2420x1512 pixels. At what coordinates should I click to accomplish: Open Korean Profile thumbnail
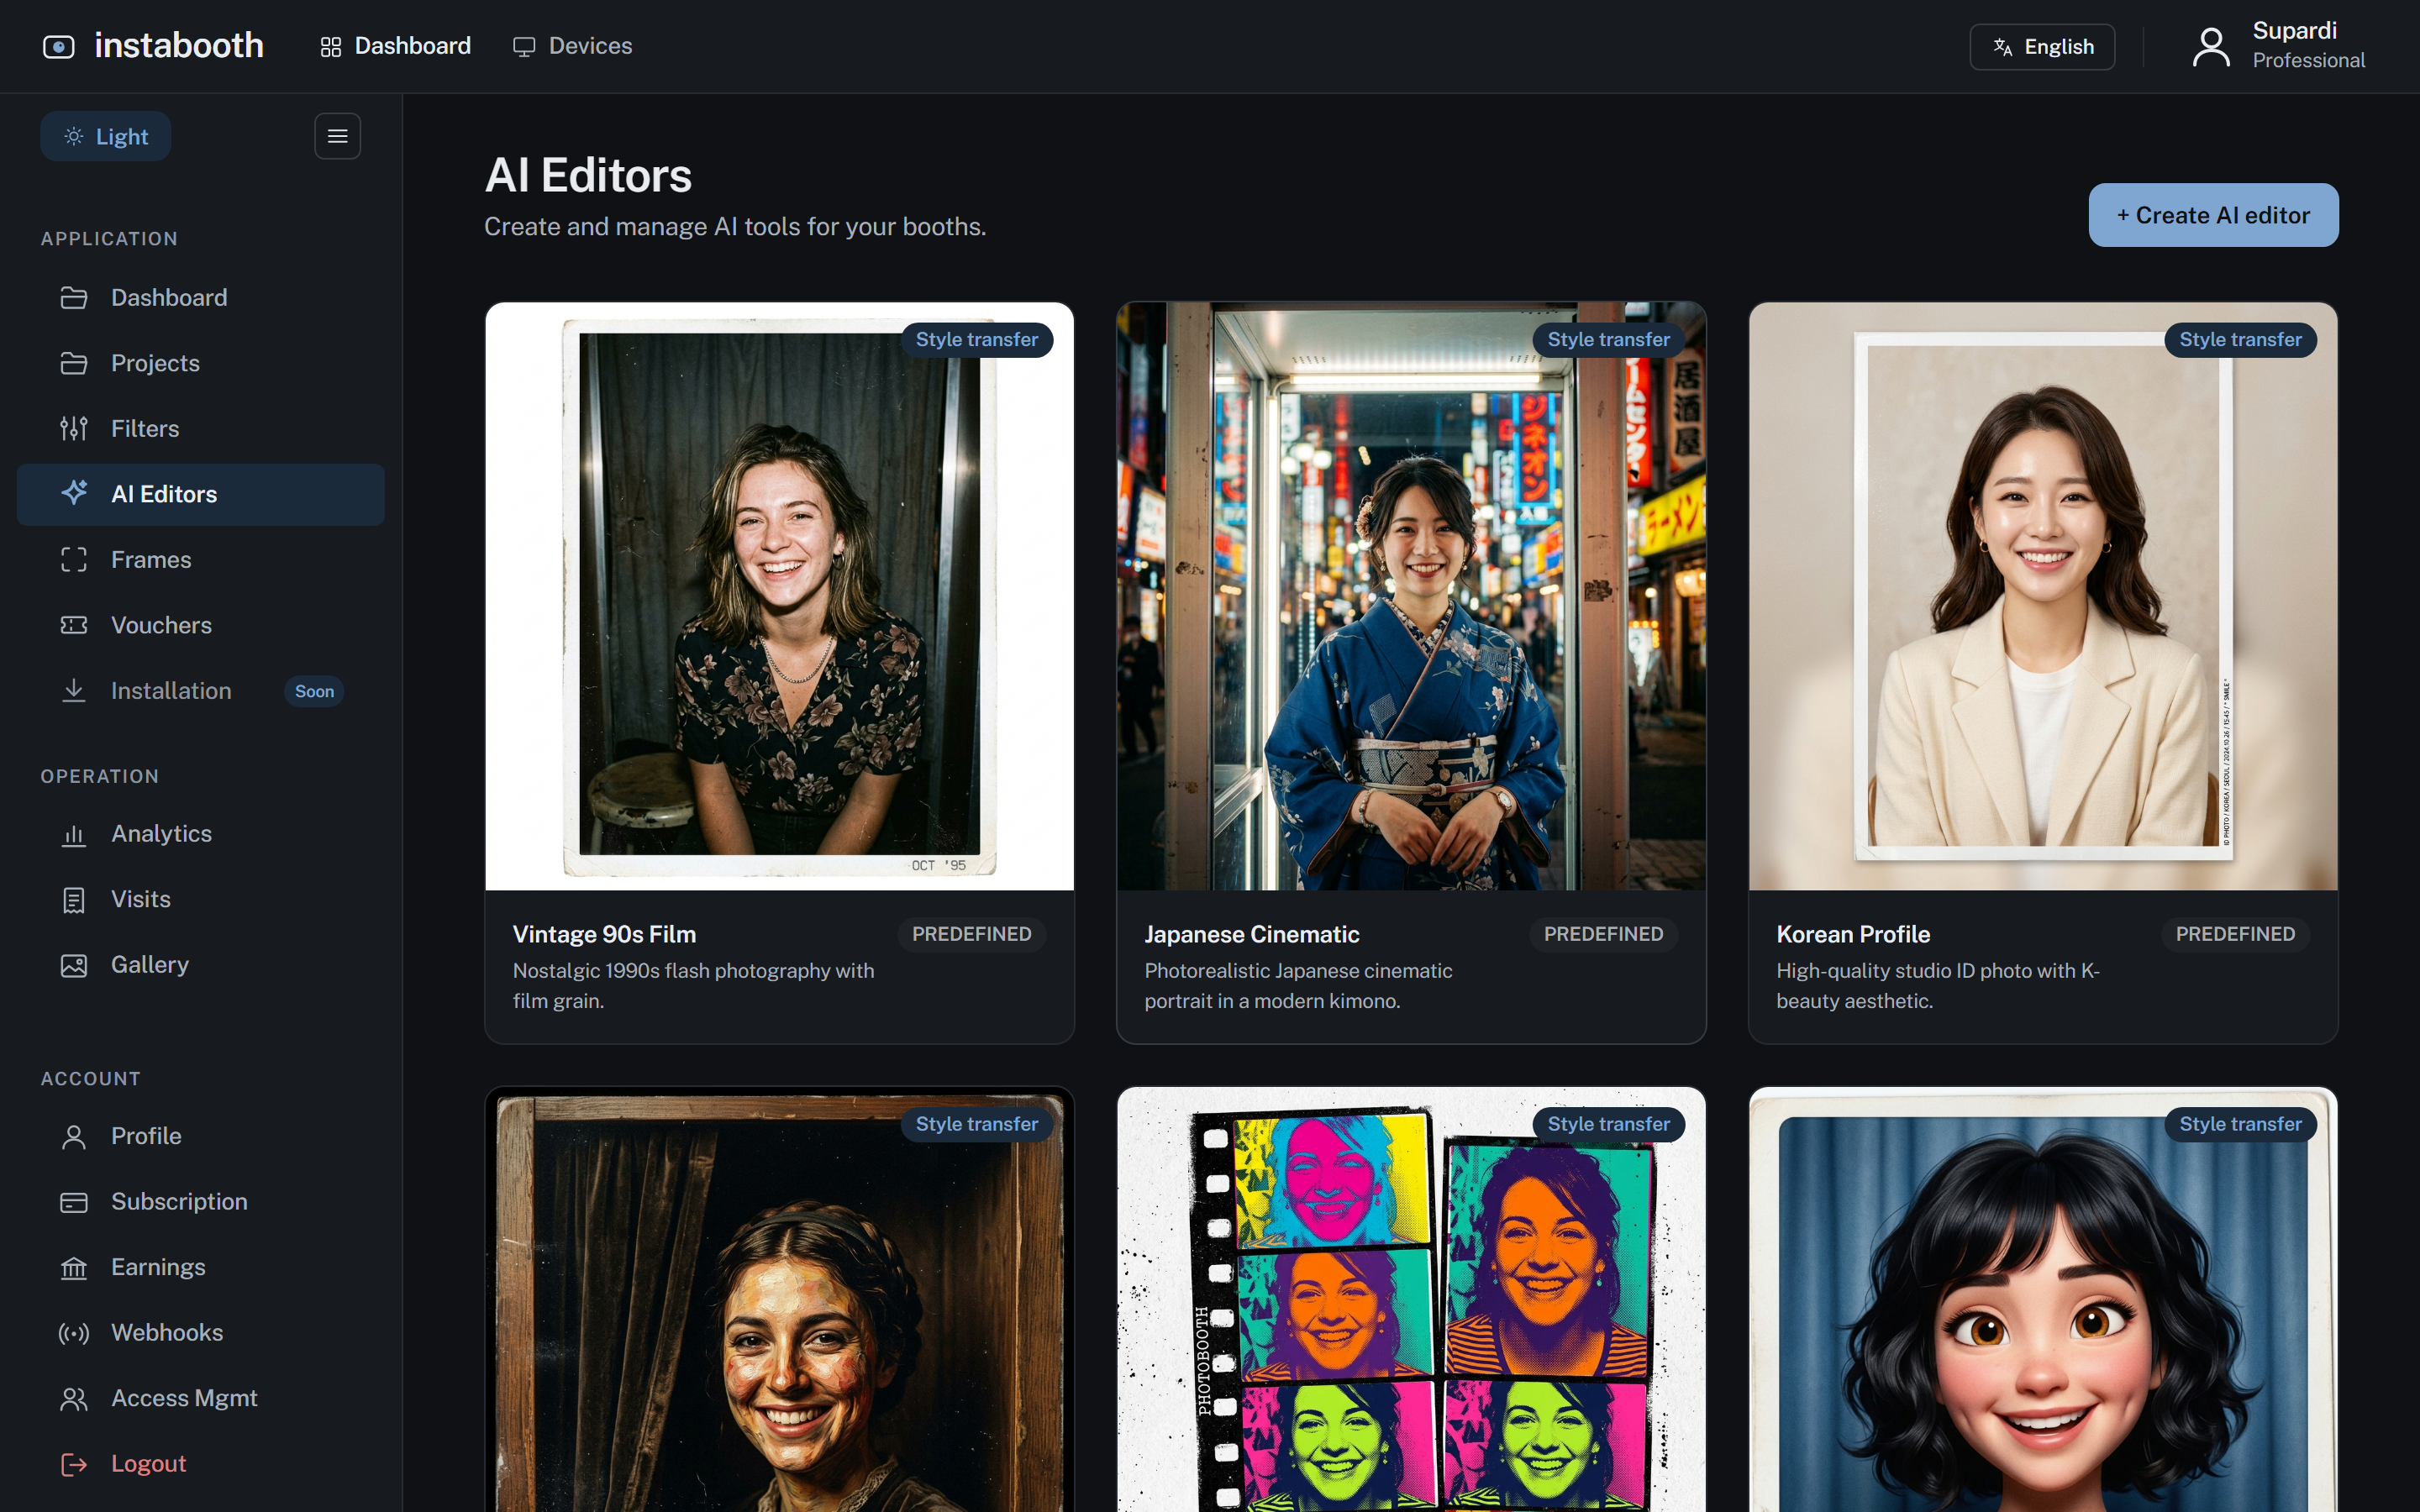click(x=2043, y=596)
